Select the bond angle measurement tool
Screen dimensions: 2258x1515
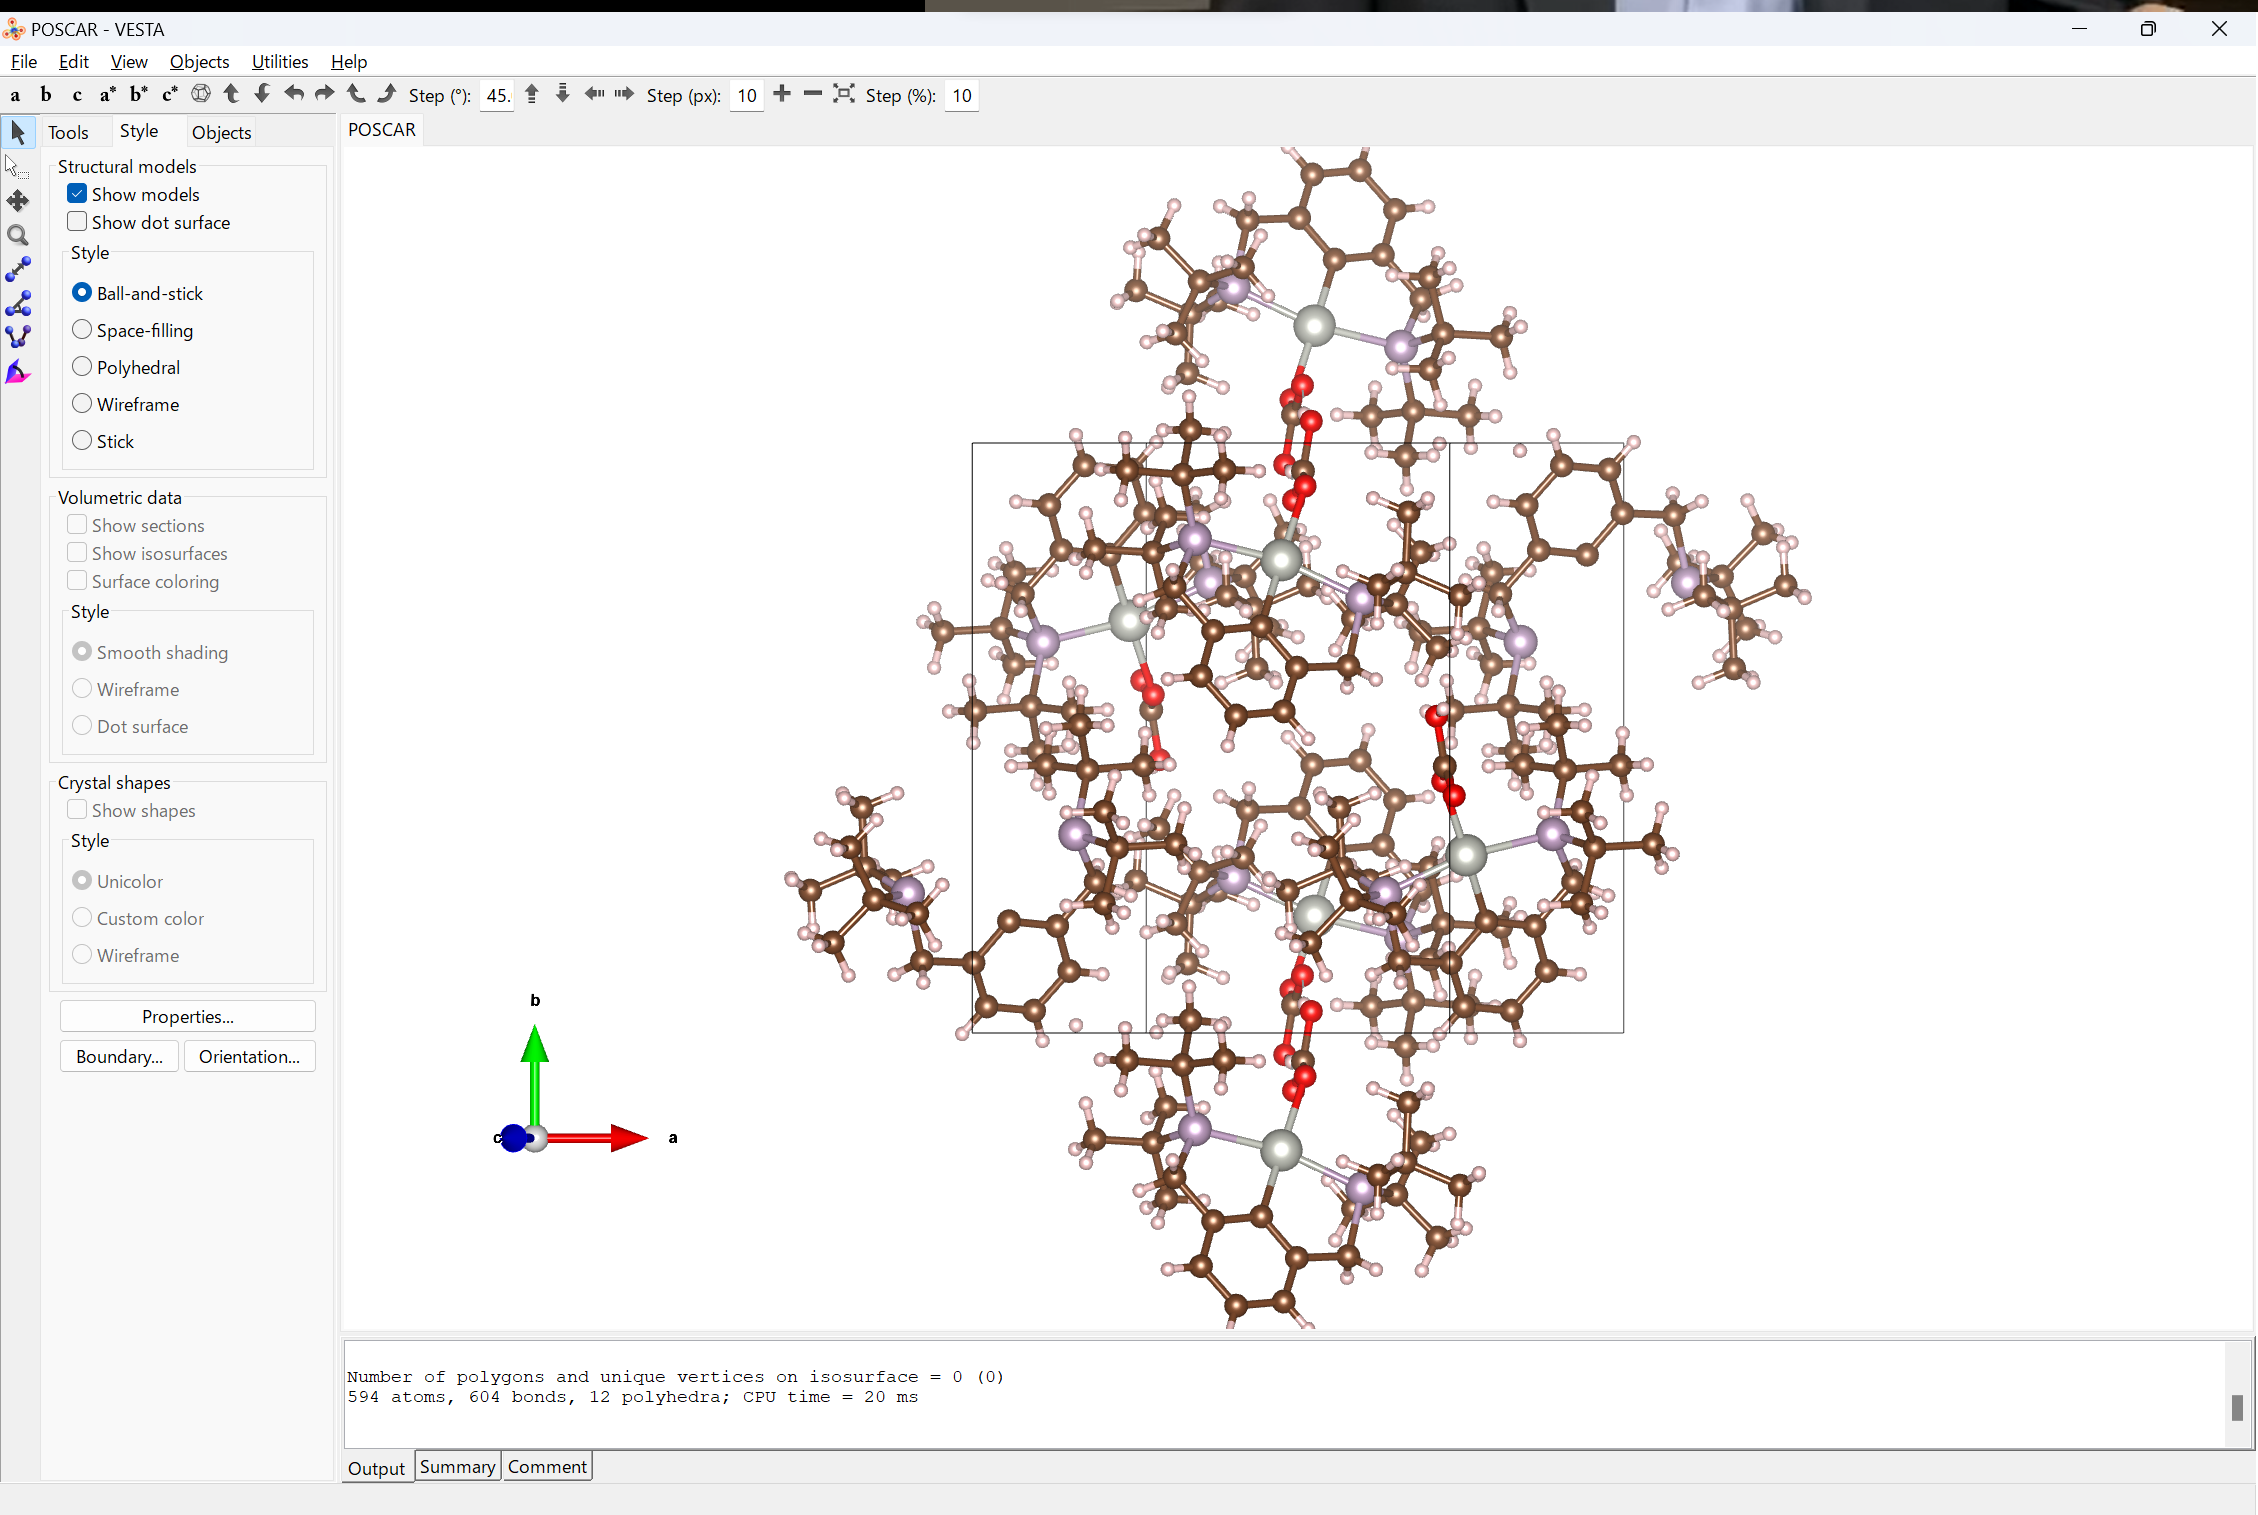[x=18, y=303]
